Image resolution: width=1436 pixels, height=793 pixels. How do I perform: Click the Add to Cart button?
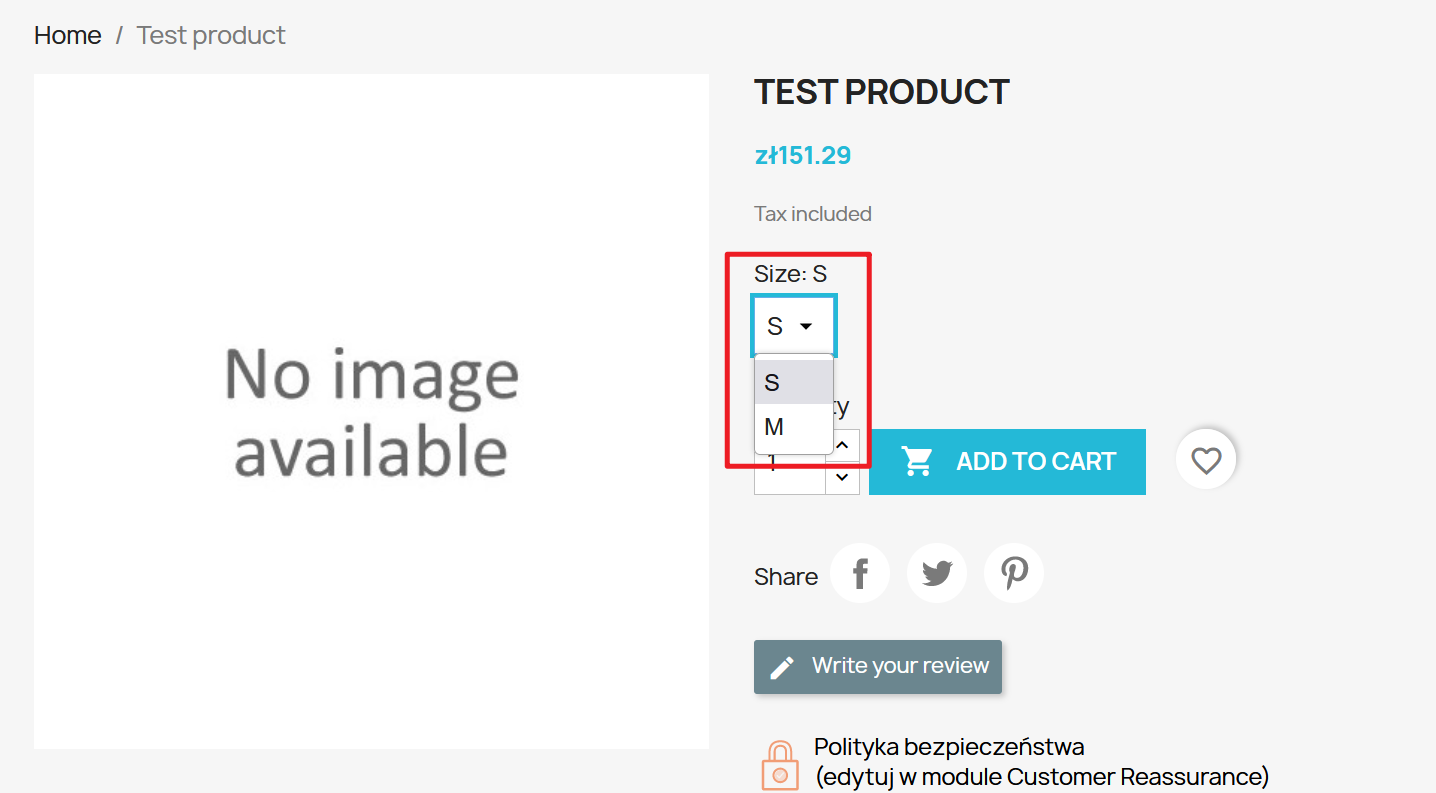(1007, 462)
